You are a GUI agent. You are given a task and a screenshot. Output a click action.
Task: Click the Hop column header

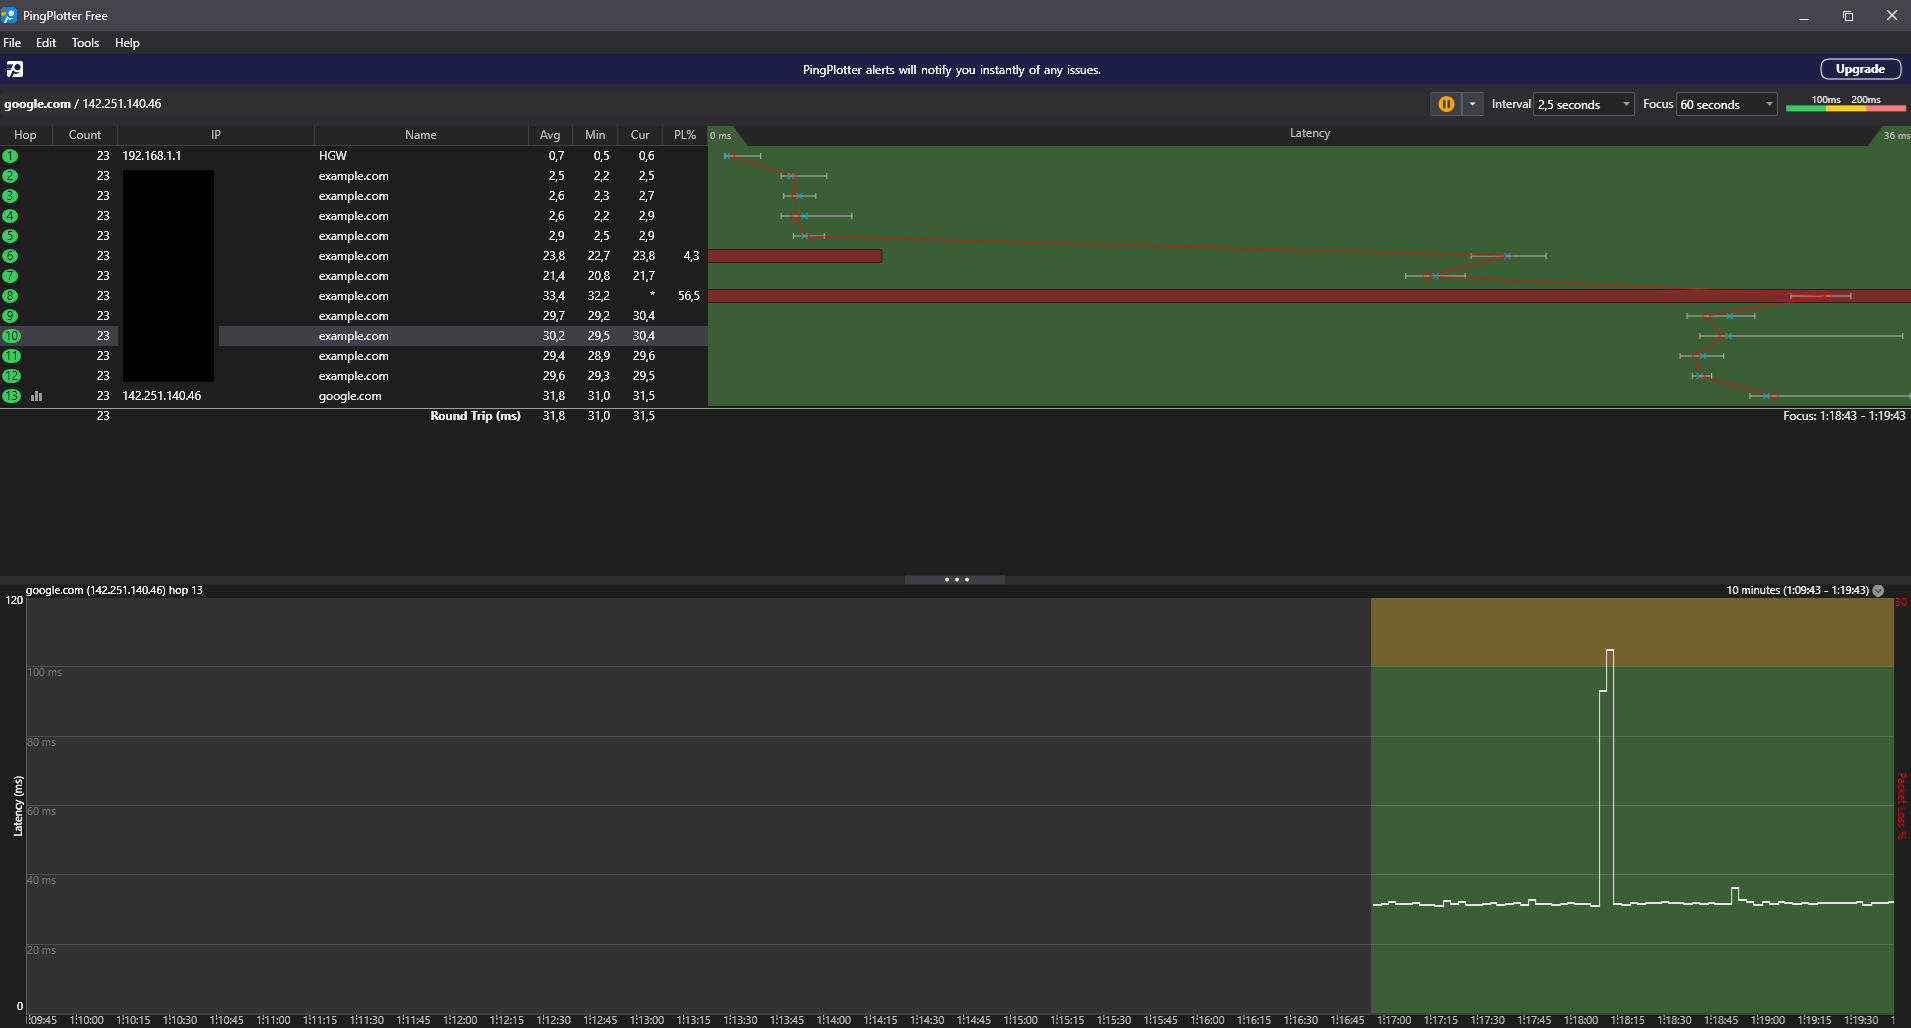point(25,135)
